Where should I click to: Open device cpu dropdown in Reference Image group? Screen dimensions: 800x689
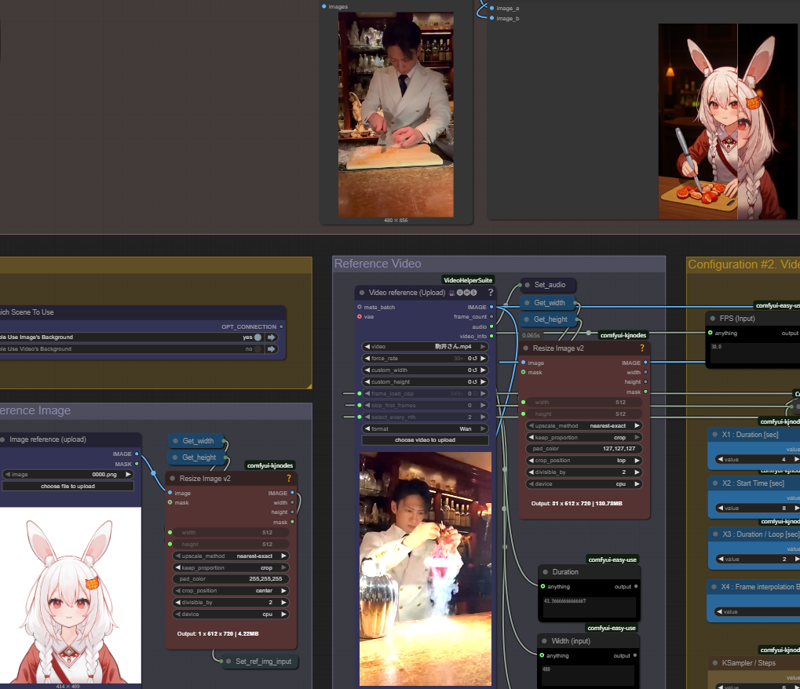(231, 614)
